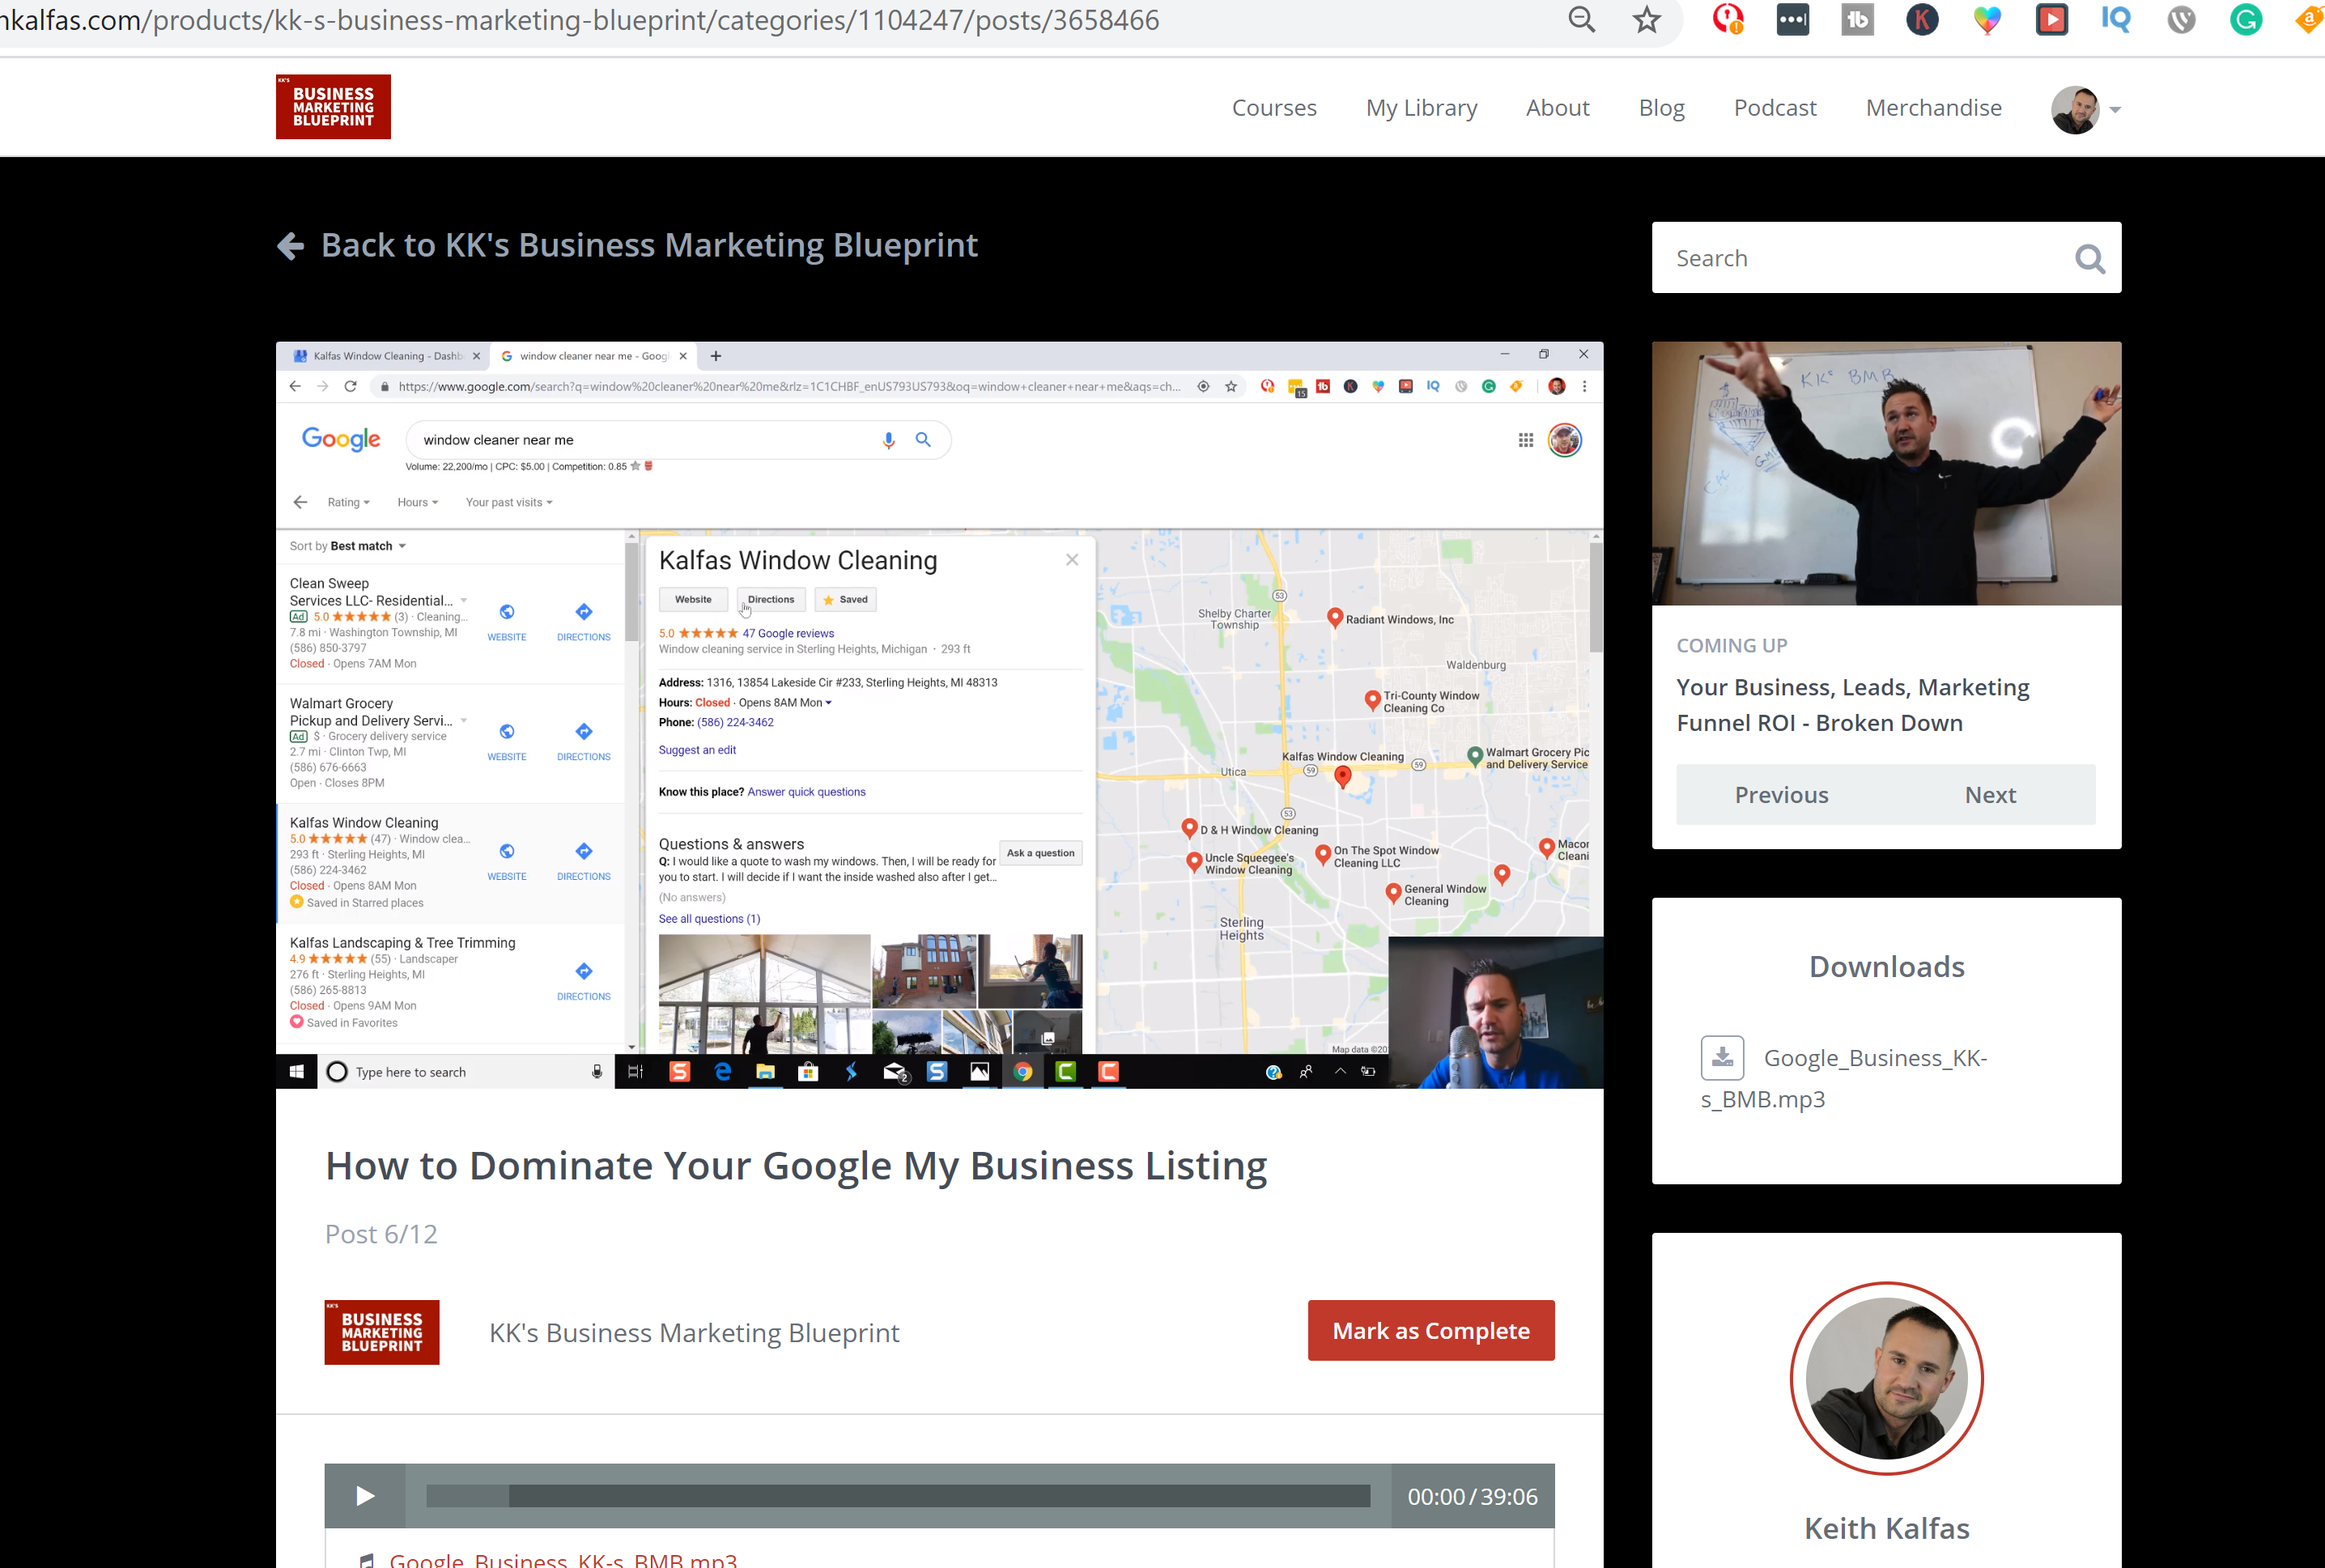Go to the Podcast page

(x=1774, y=108)
